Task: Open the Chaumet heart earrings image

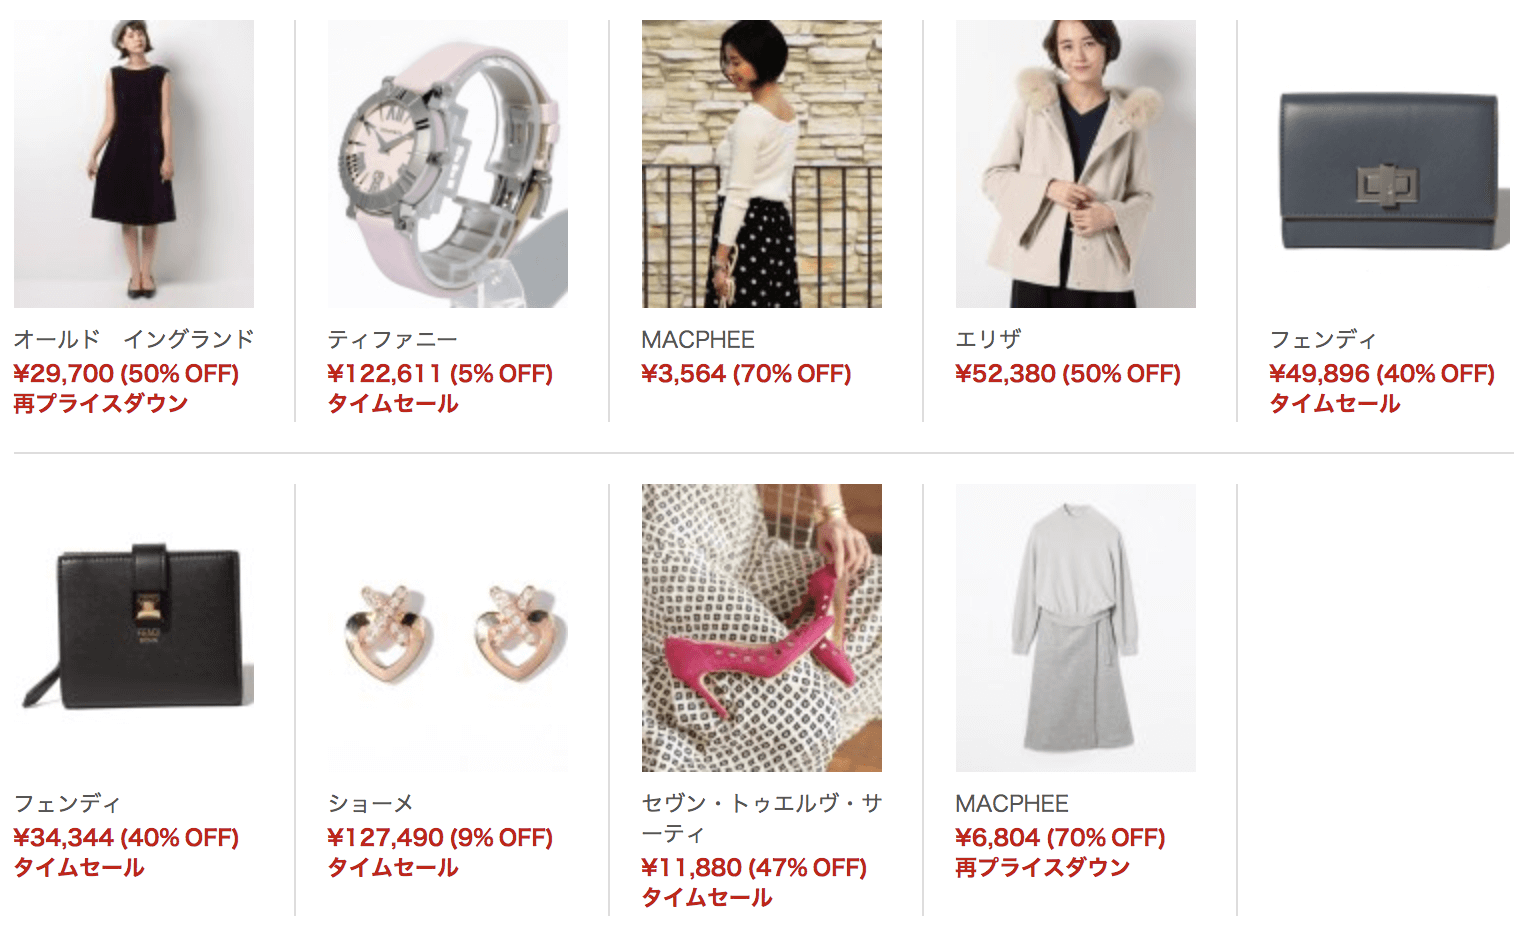Action: coord(448,628)
